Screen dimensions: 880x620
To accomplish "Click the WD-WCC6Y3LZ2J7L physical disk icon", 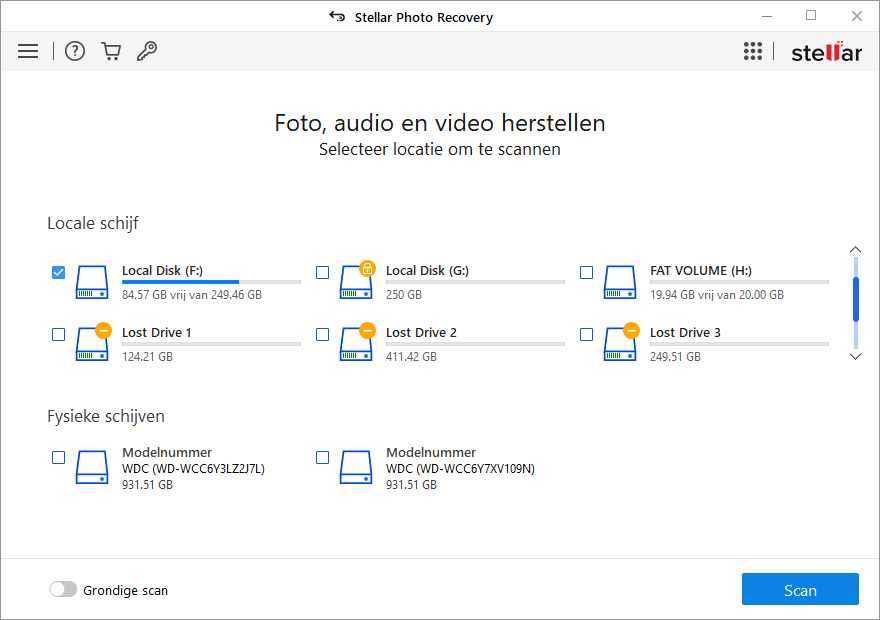I will pyautogui.click(x=92, y=467).
